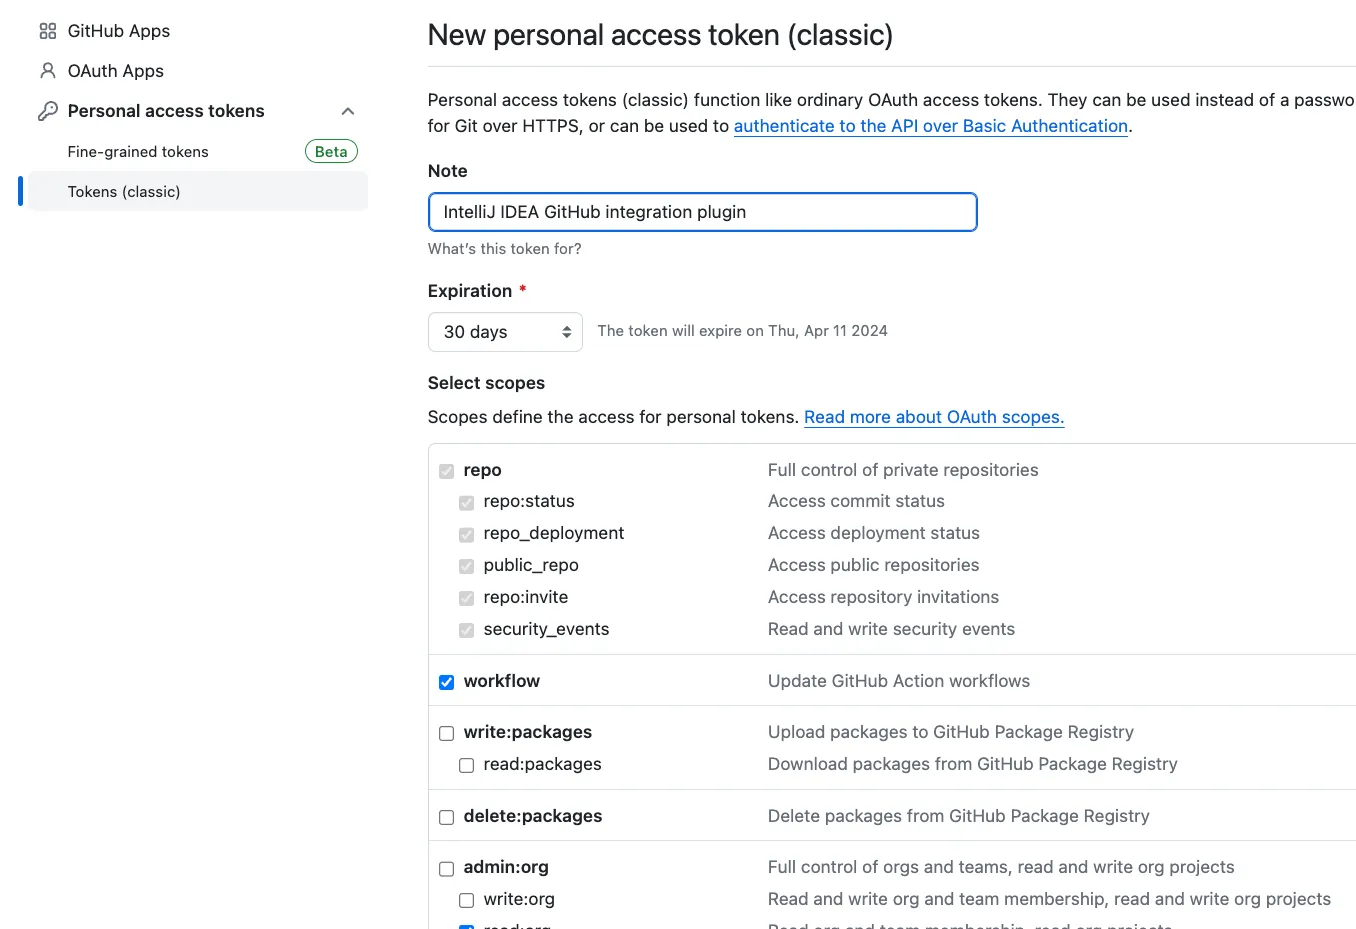Enable the write:packages scope checkbox
1356x929 pixels.
(447, 733)
